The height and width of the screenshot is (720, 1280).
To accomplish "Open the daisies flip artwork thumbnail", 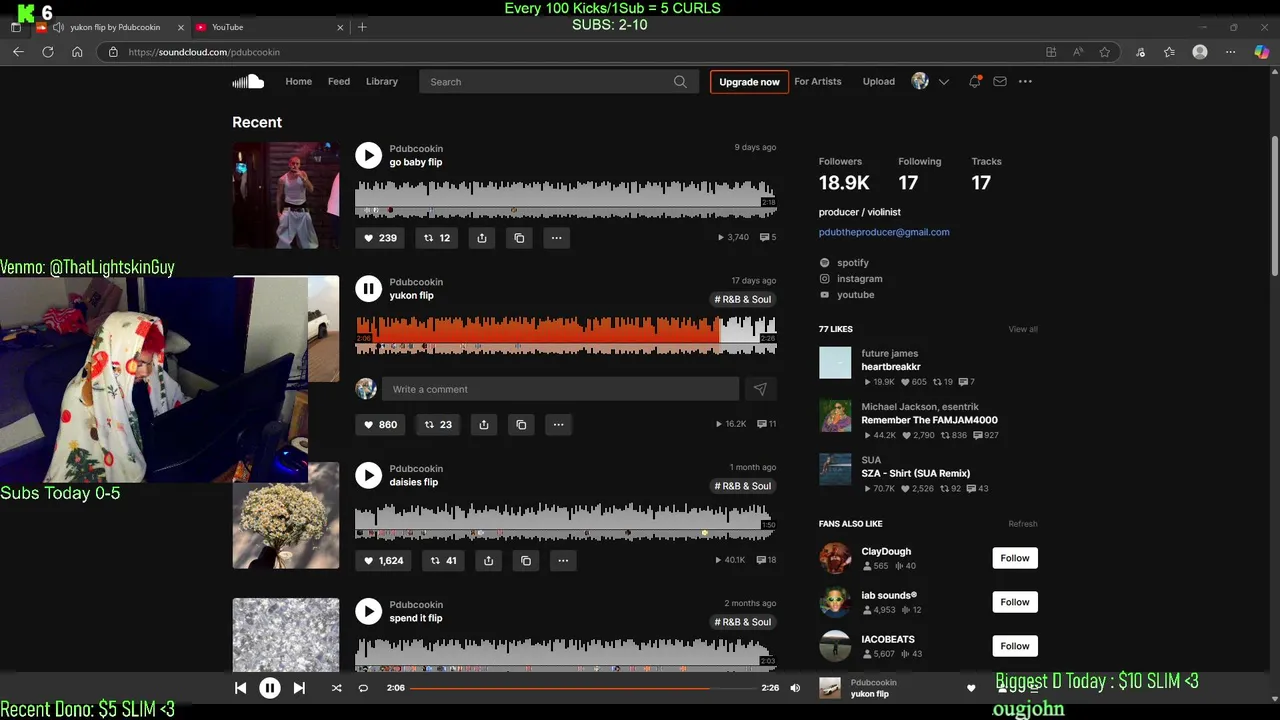I will [x=286, y=515].
